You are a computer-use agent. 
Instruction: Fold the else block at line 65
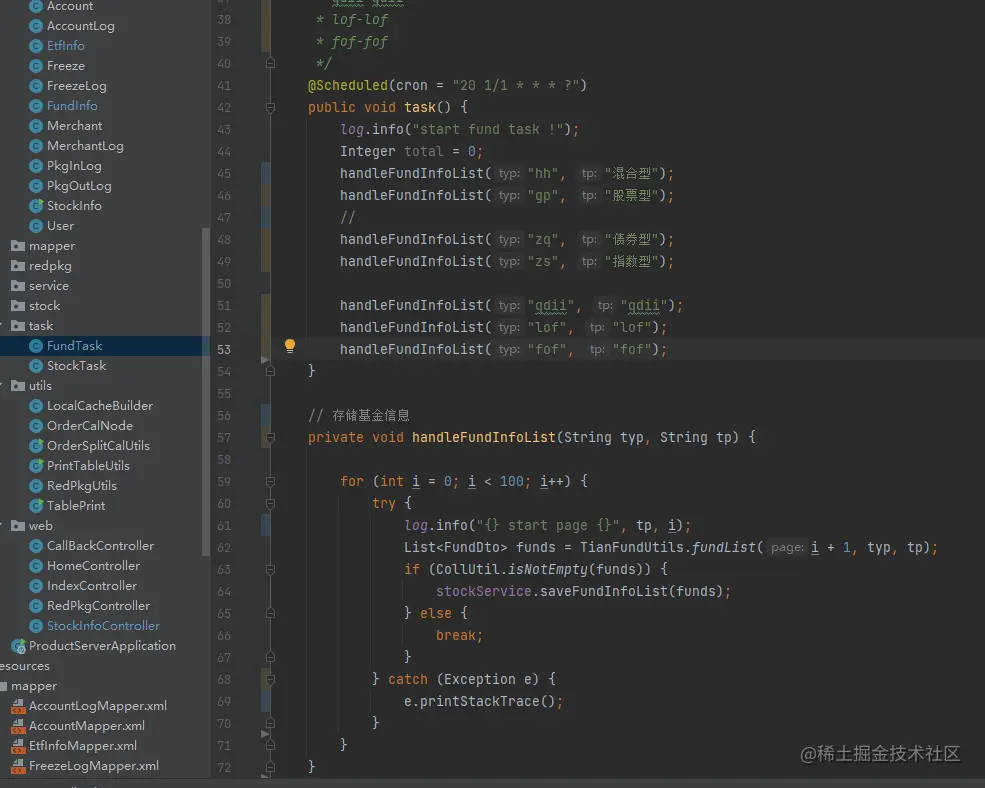270,613
